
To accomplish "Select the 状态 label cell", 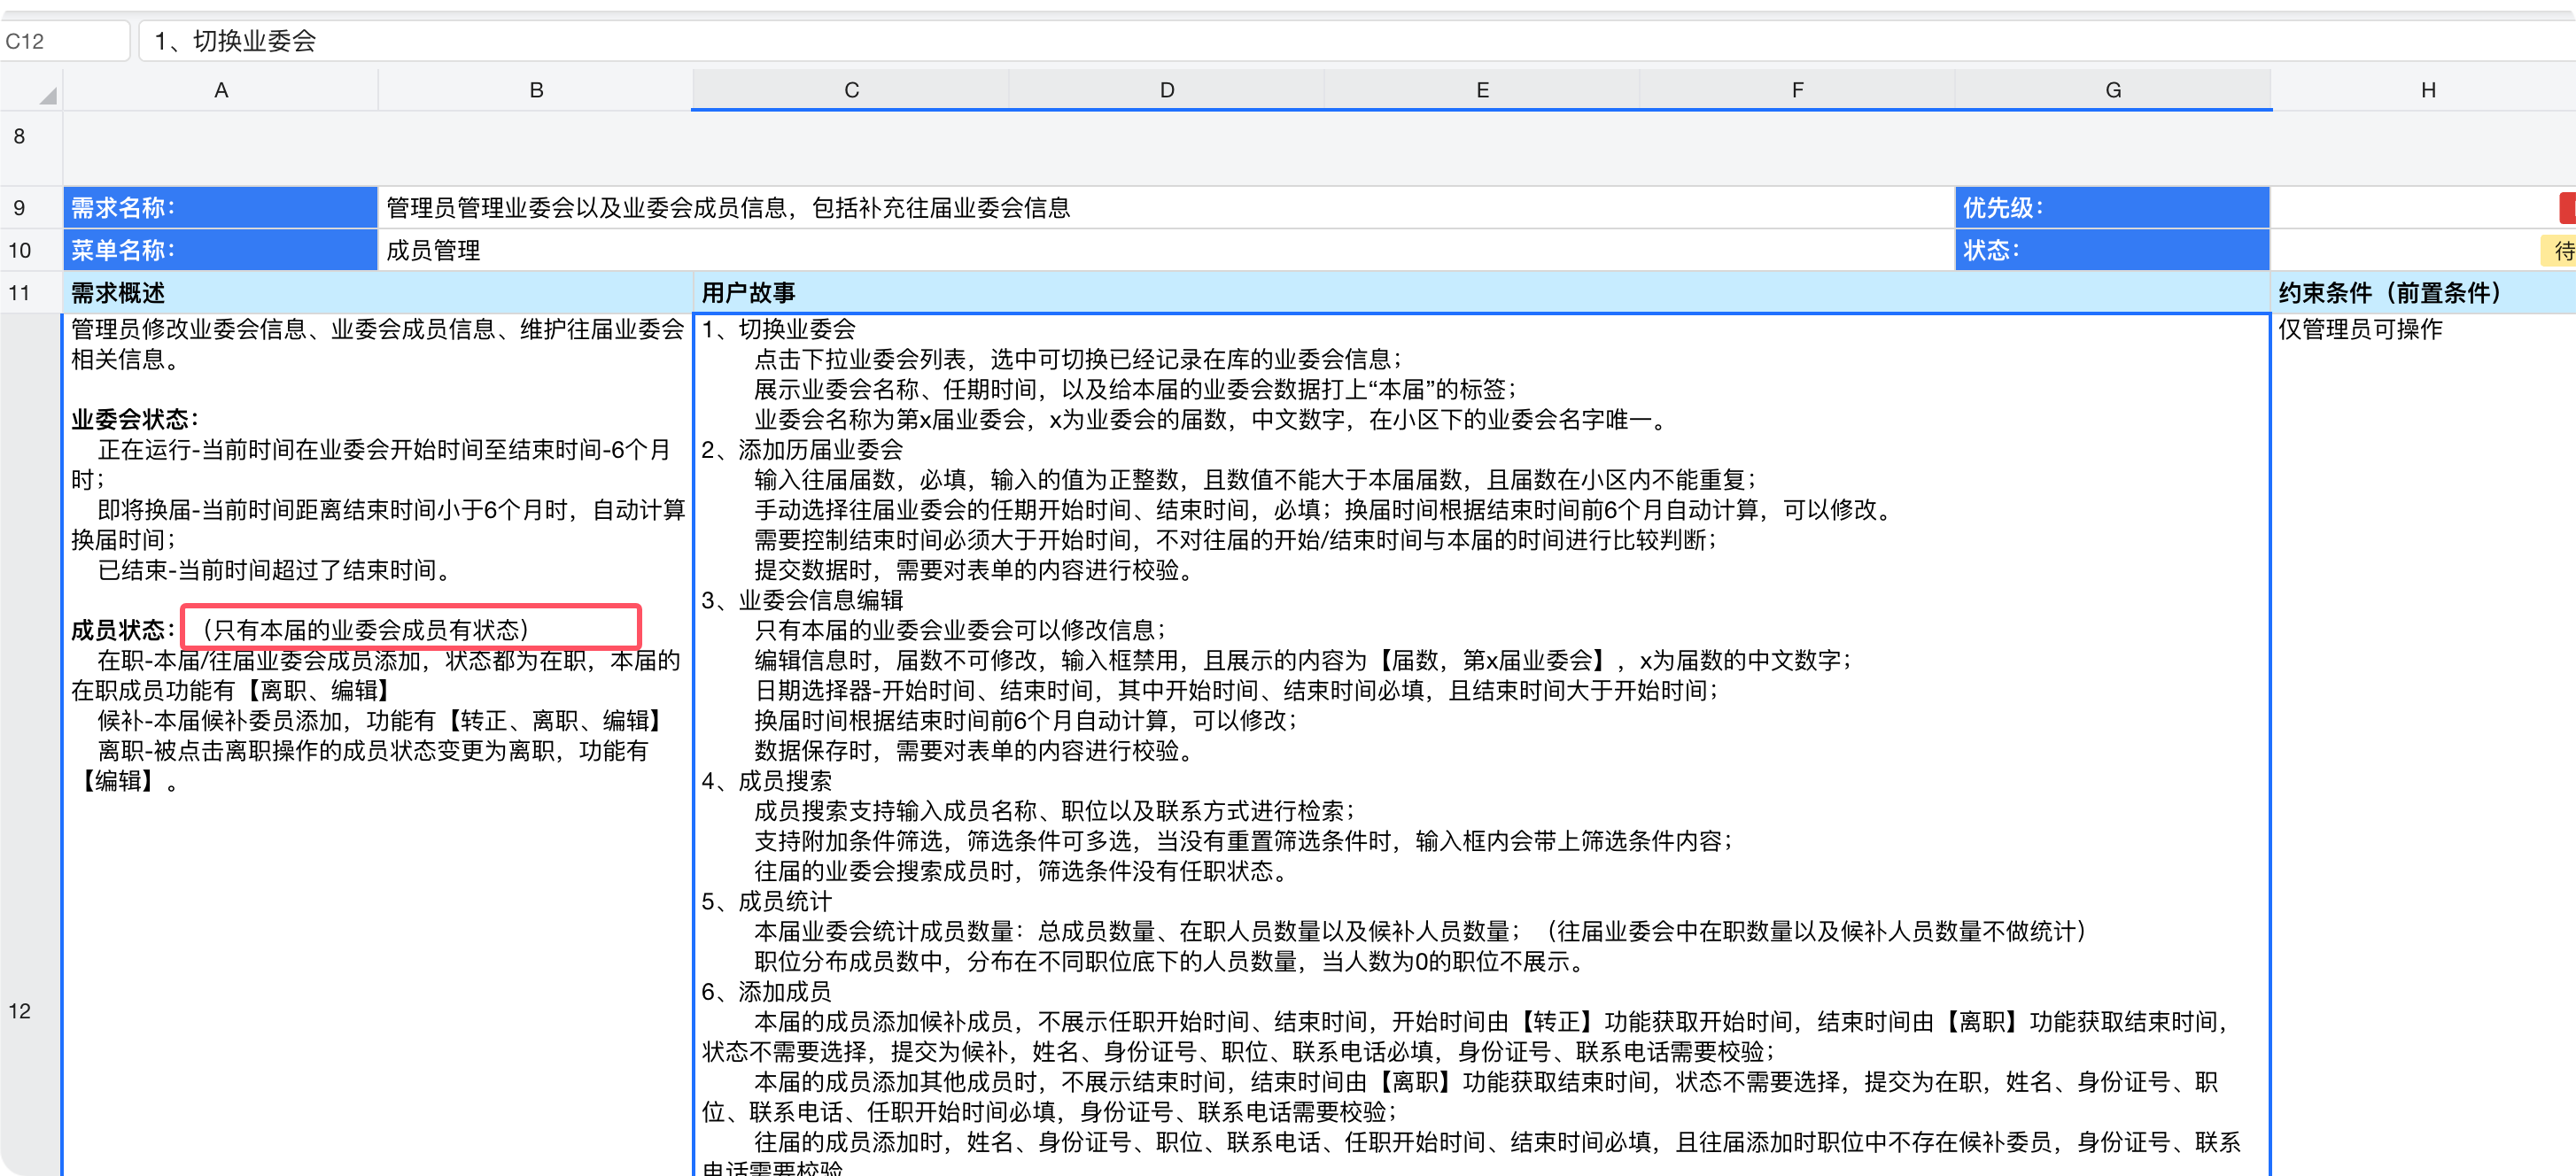I will pyautogui.click(x=2110, y=250).
